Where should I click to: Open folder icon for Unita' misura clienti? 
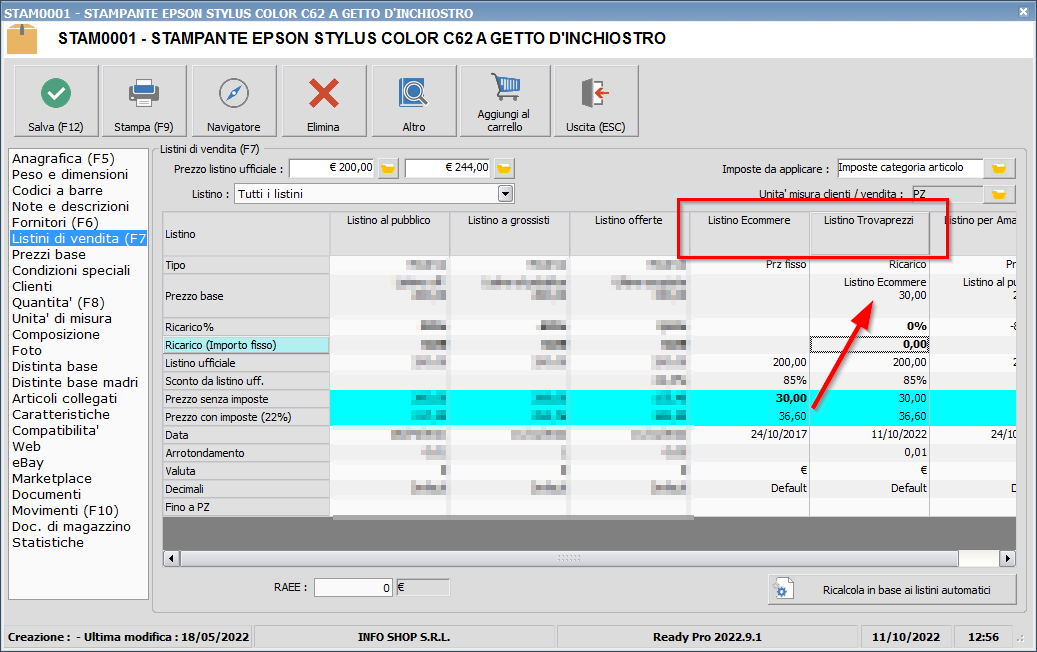coord(999,194)
